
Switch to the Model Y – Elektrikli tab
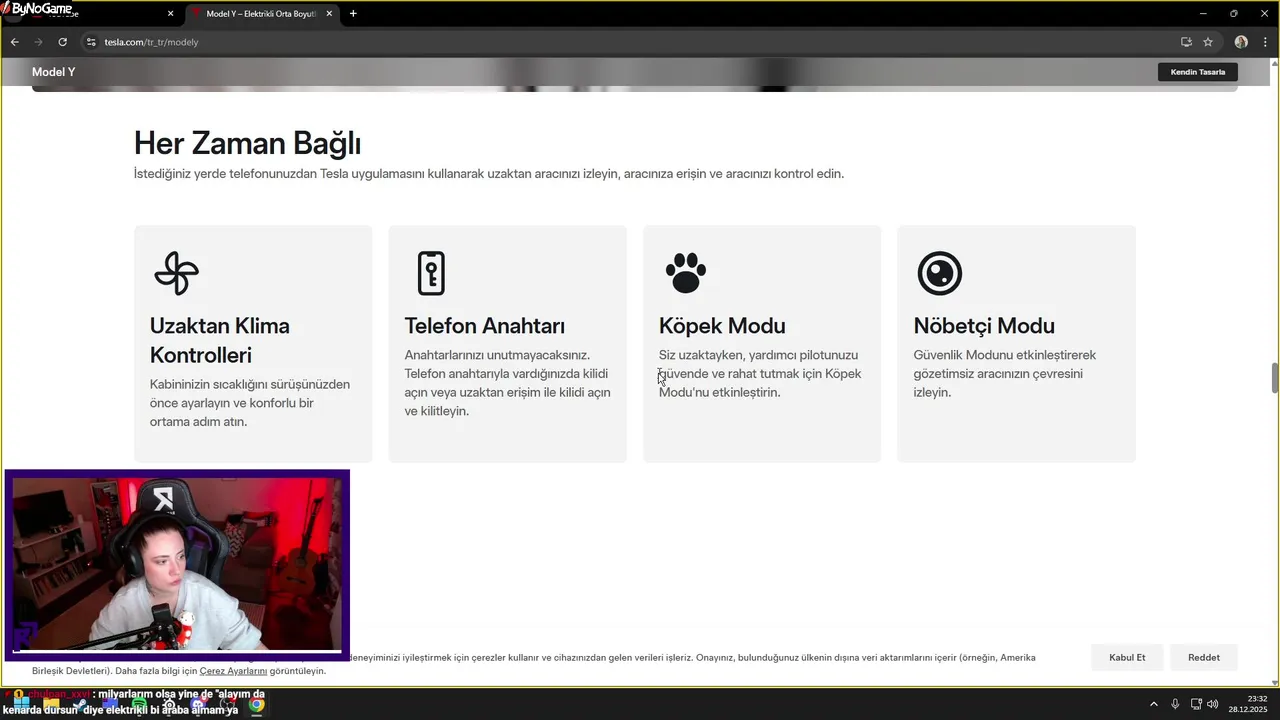[x=262, y=14]
